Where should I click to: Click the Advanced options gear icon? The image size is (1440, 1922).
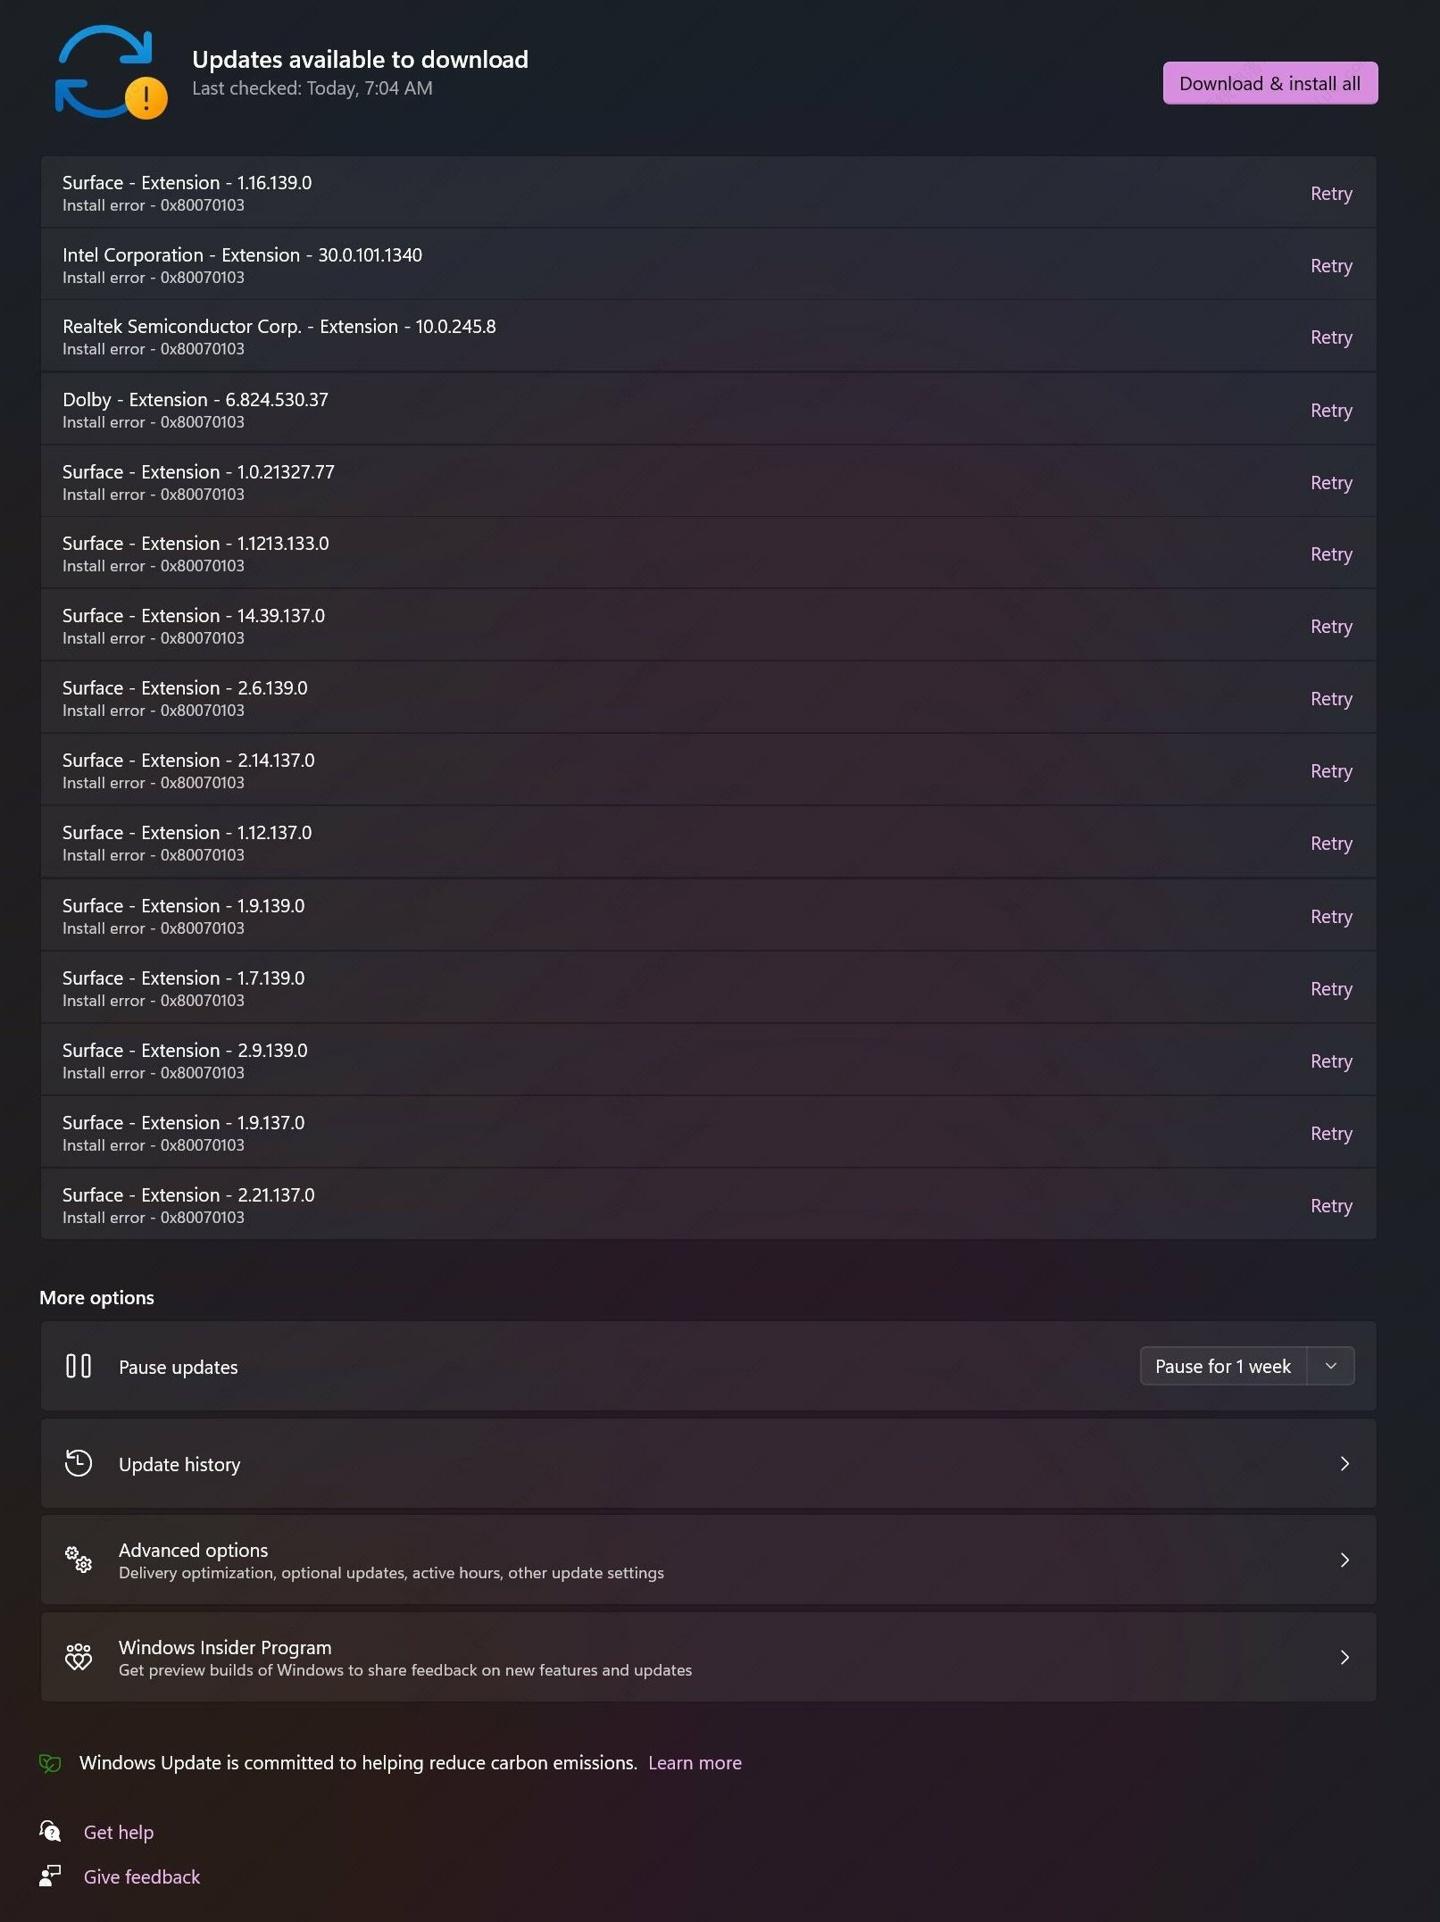coord(78,1559)
